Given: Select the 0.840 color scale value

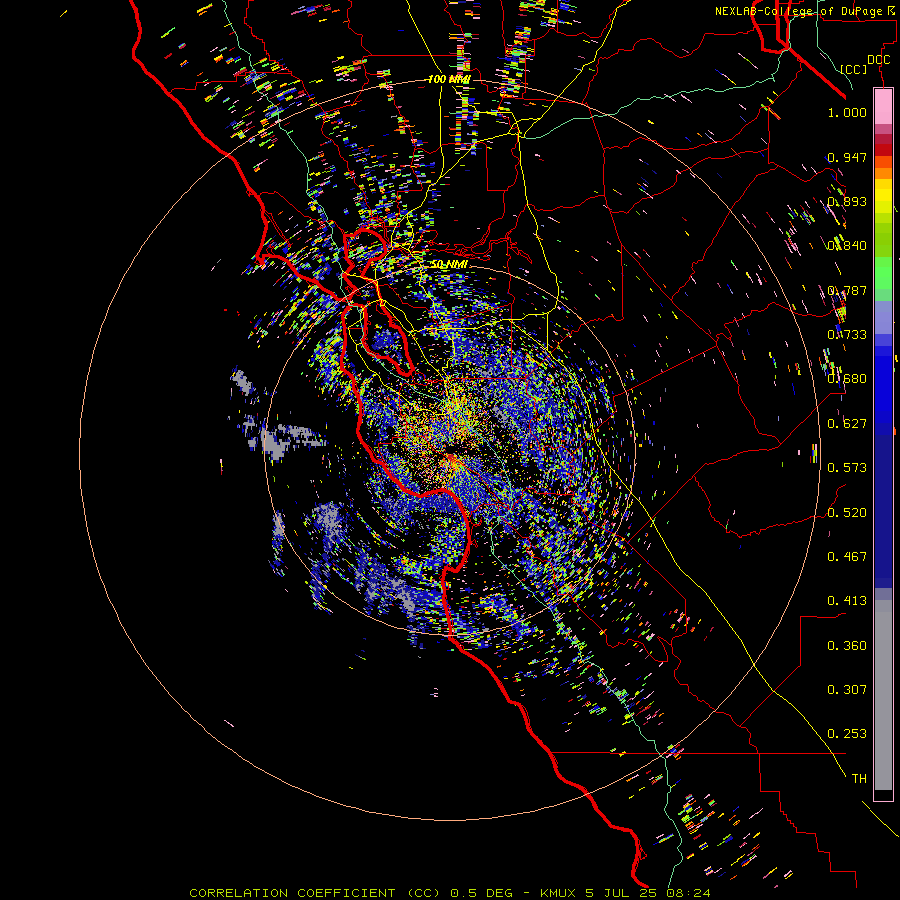Looking at the screenshot, I should tap(847, 246).
